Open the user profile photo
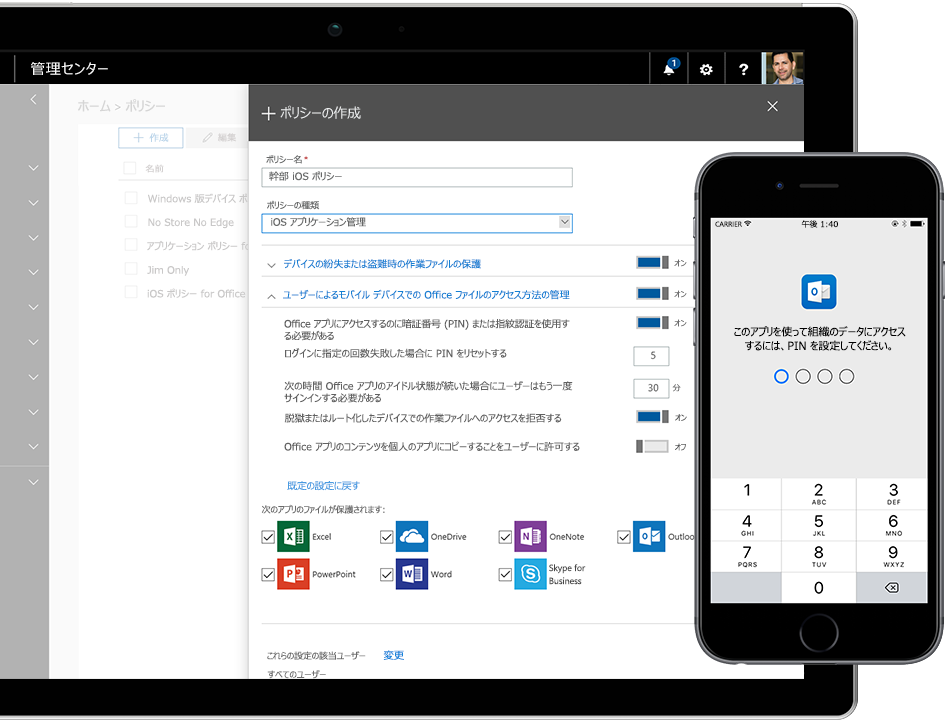 [783, 68]
